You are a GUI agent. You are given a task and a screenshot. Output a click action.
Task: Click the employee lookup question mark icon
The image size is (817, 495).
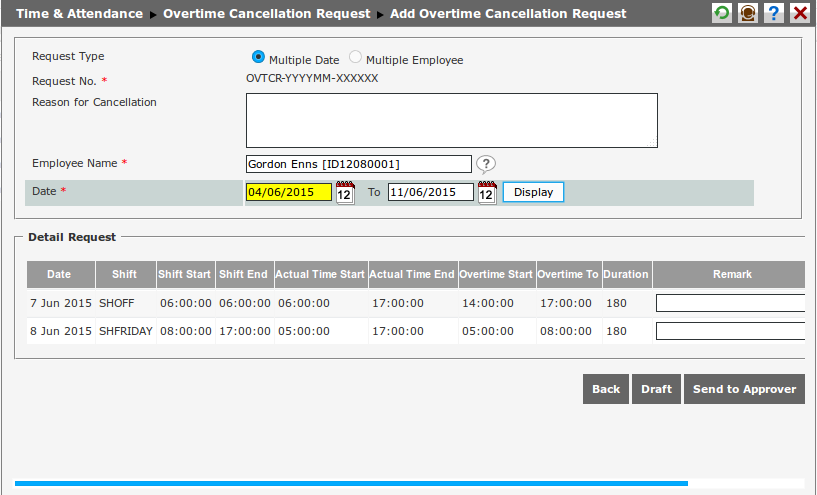tap(485, 164)
